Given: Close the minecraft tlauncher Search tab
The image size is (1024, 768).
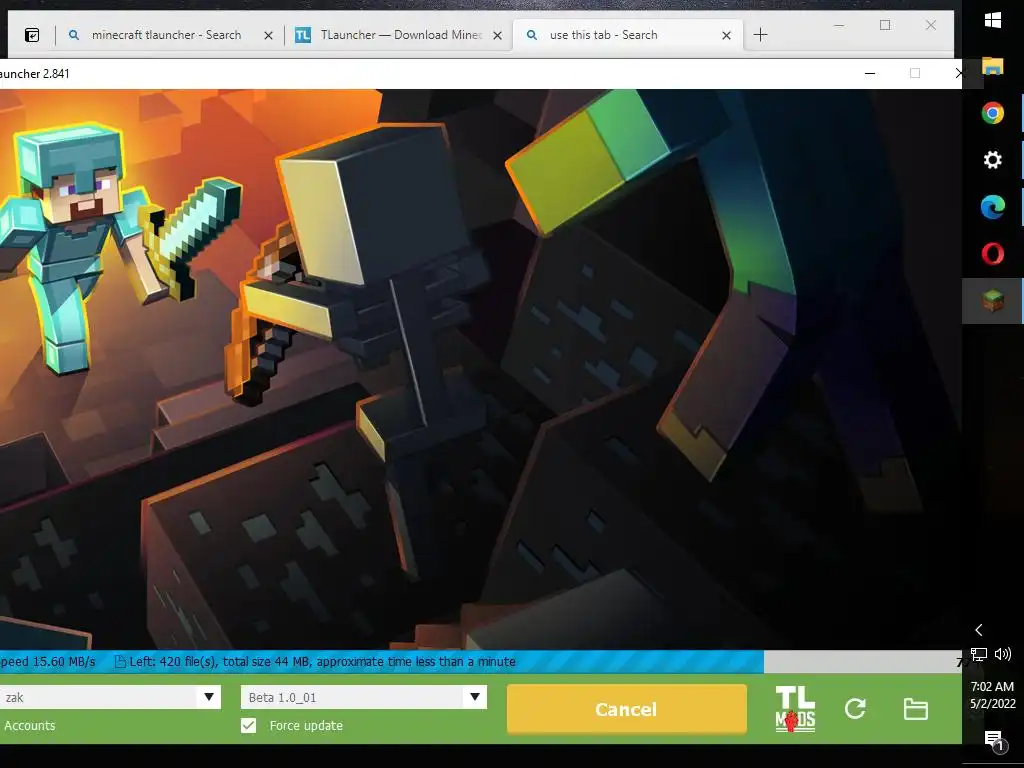Looking at the screenshot, I should 268,35.
